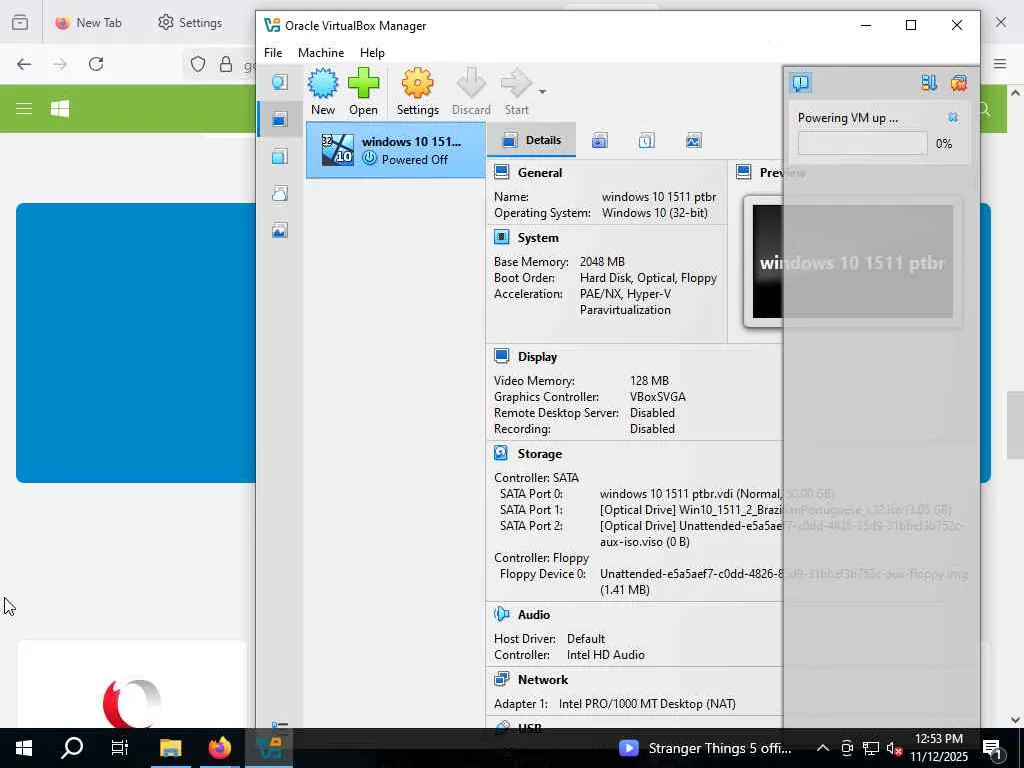This screenshot has width=1024, height=768.
Task: Click the delete finished notifications icon
Action: pyautogui.click(x=959, y=82)
